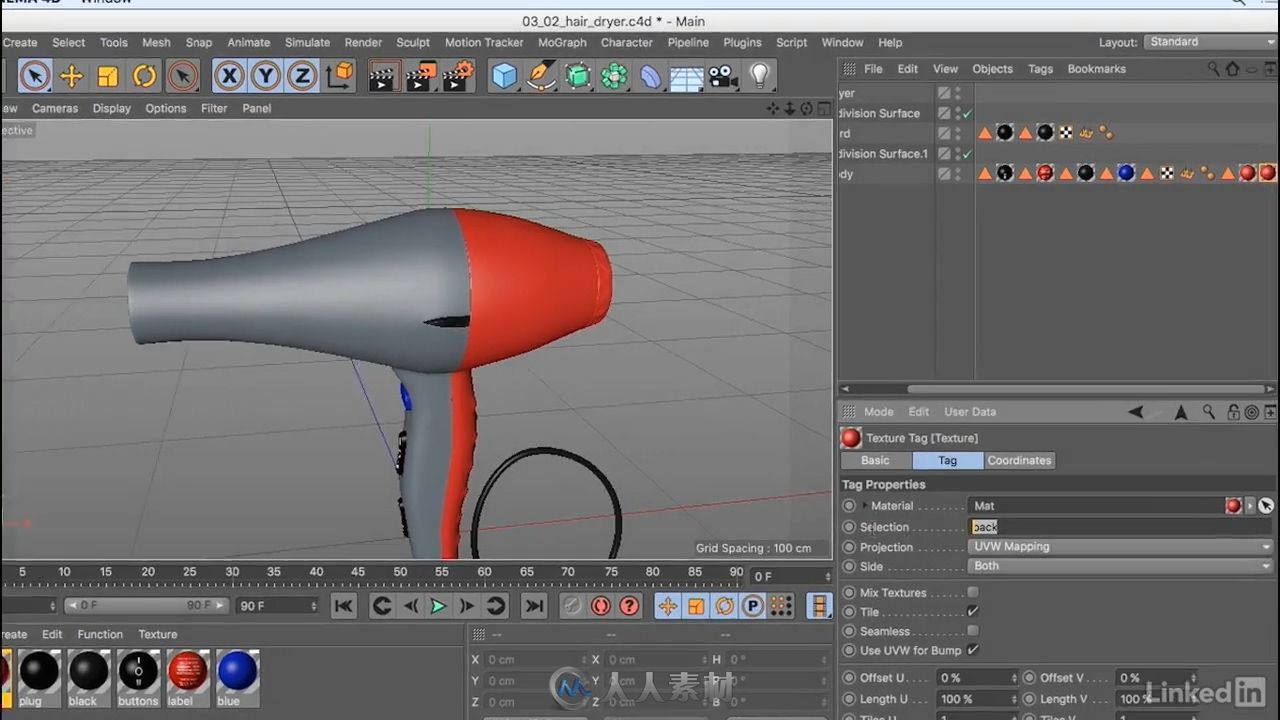Screen dimensions: 1280x720
Task: Search in the Attribute Manager
Action: [1208, 412]
